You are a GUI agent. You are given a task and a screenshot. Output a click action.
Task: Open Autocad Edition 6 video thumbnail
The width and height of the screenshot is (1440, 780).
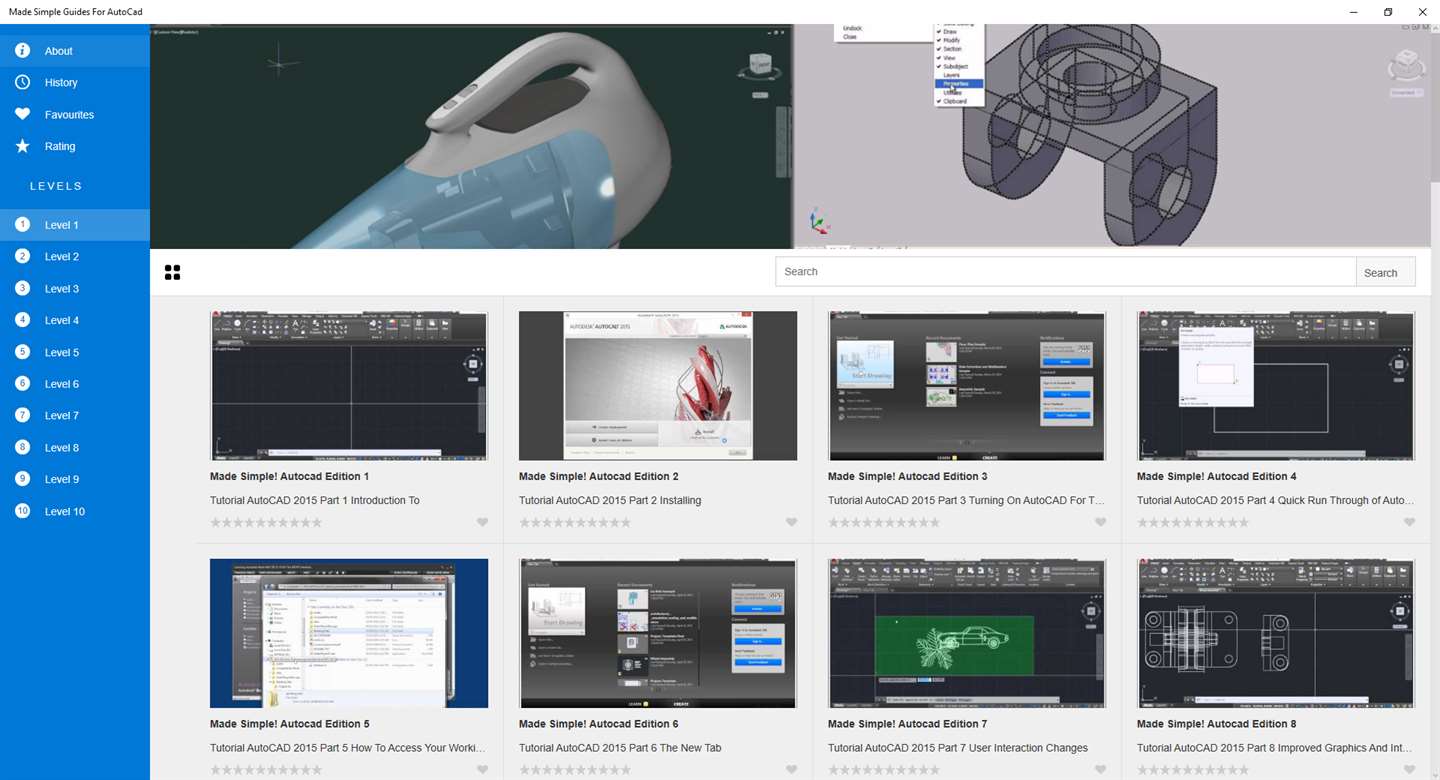tap(658, 633)
